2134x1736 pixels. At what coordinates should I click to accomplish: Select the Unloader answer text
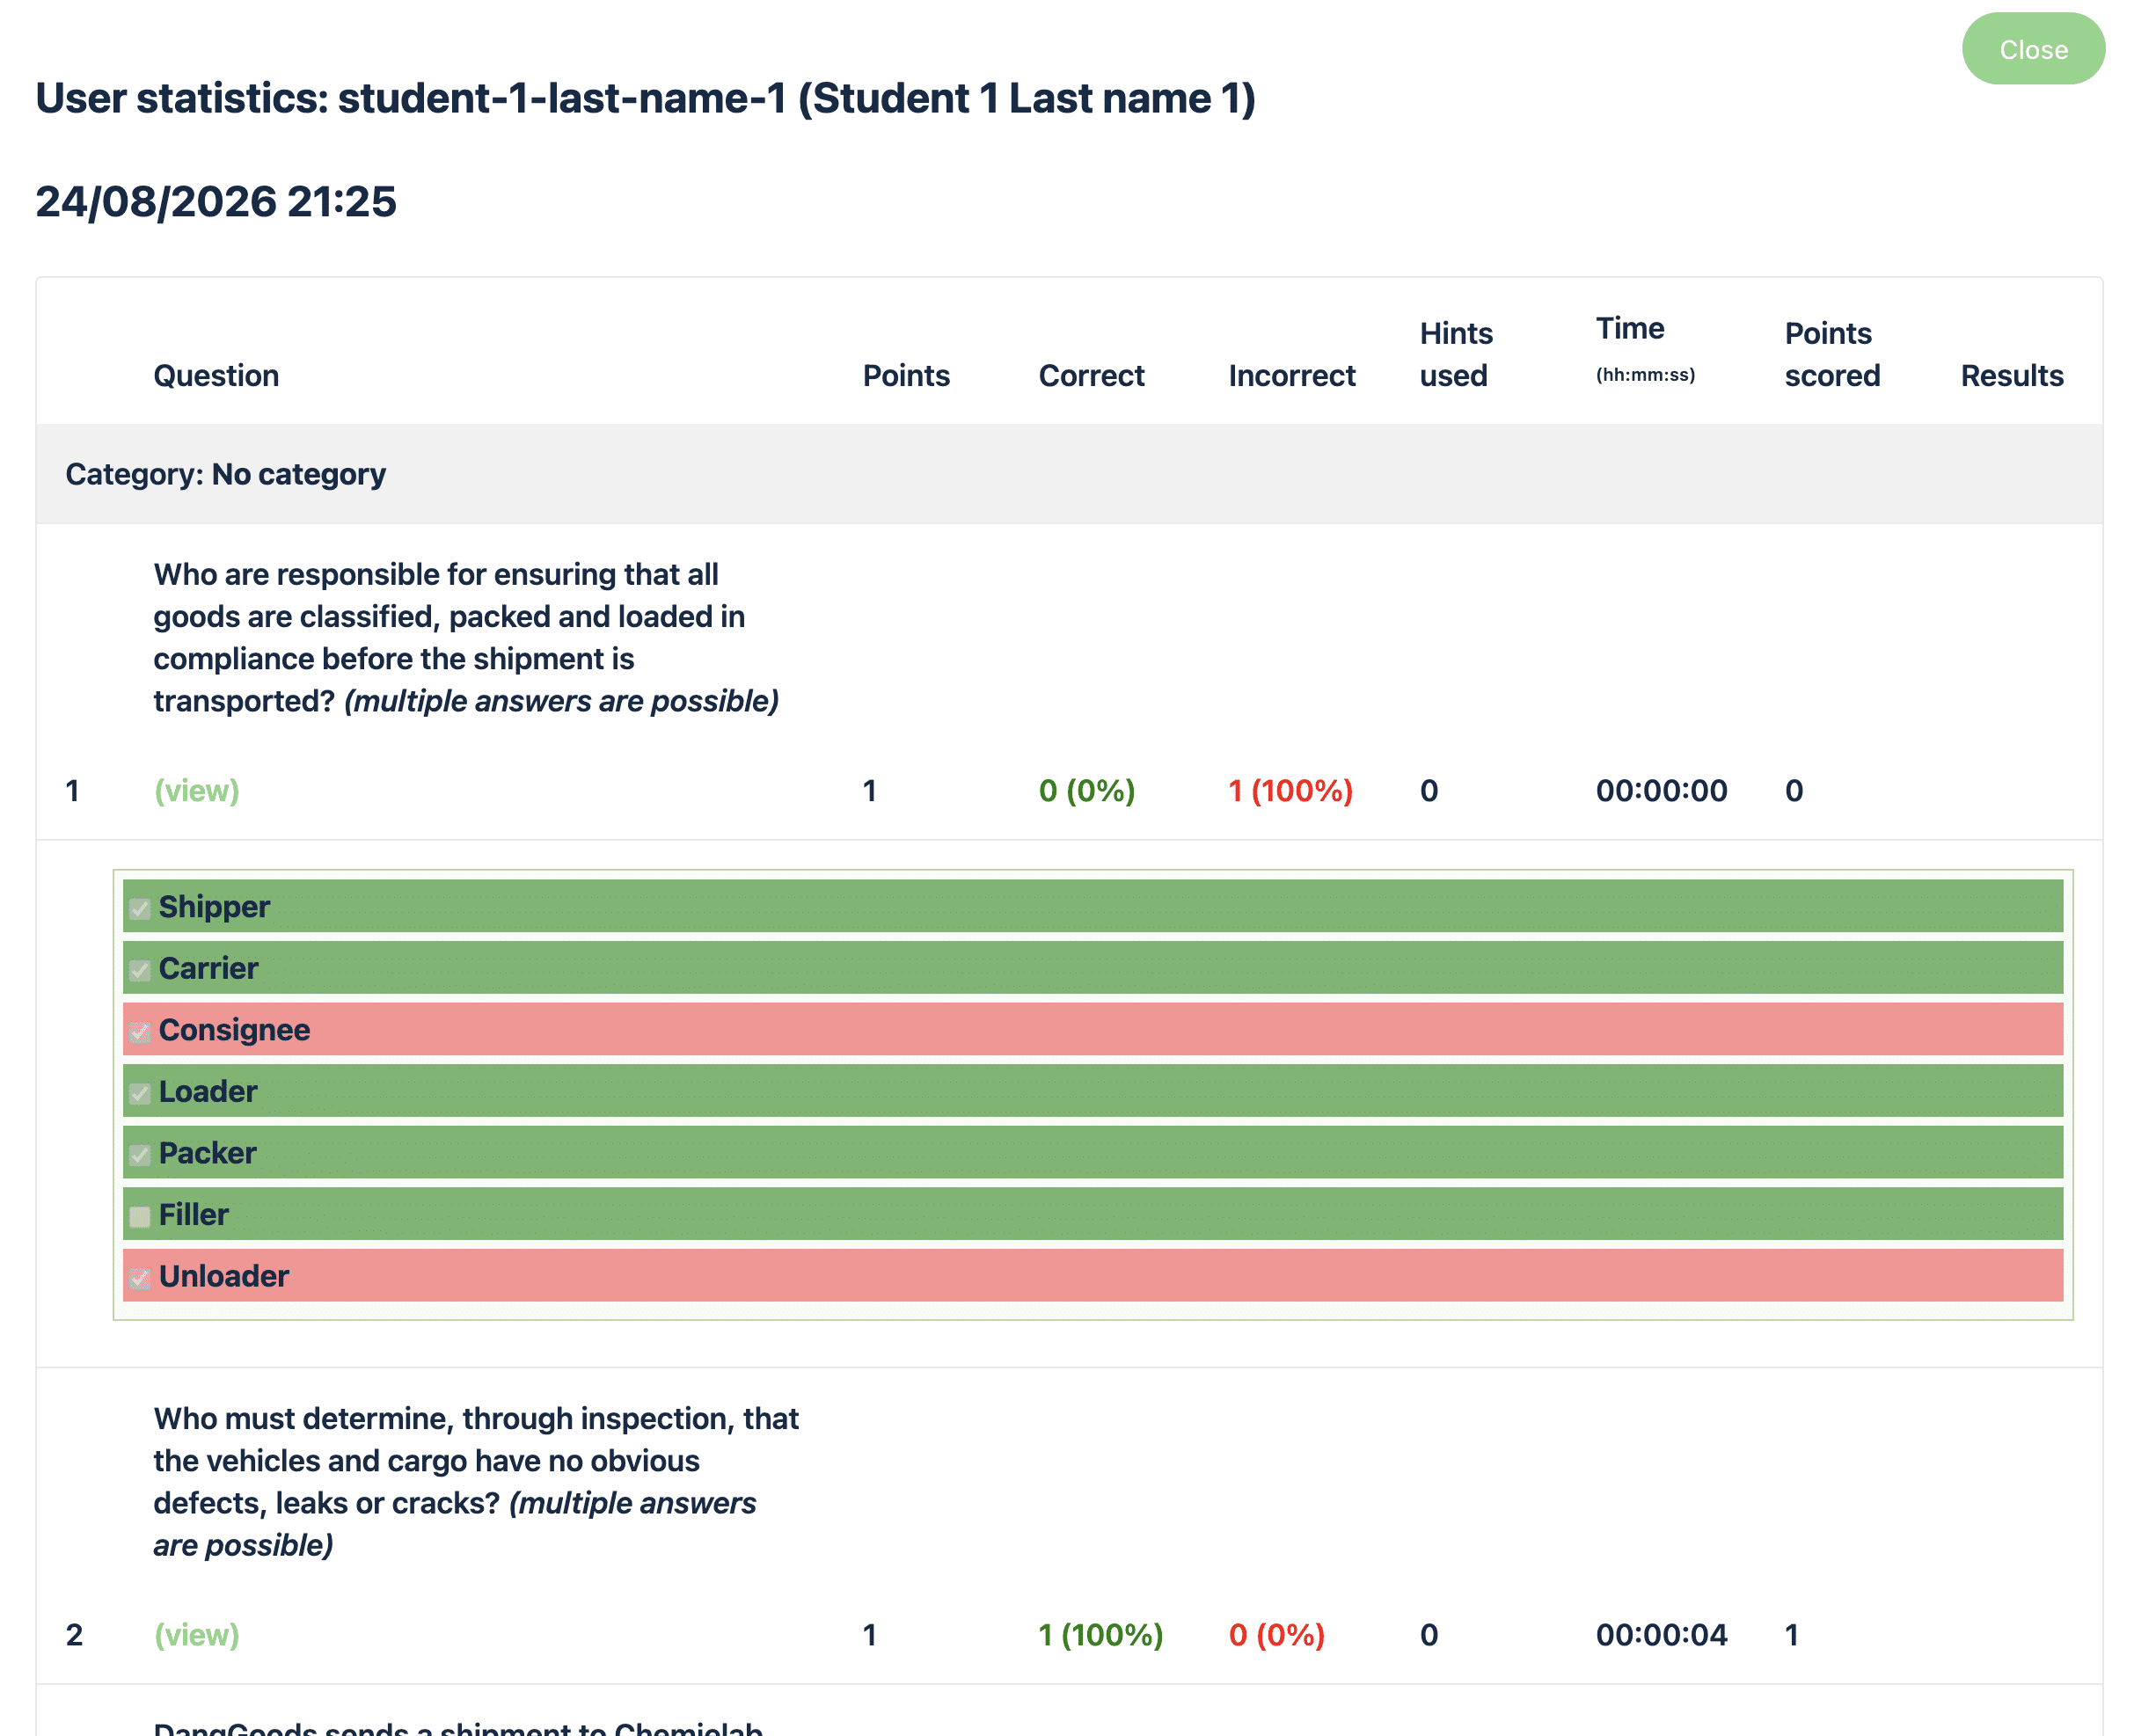pyautogui.click(x=224, y=1276)
